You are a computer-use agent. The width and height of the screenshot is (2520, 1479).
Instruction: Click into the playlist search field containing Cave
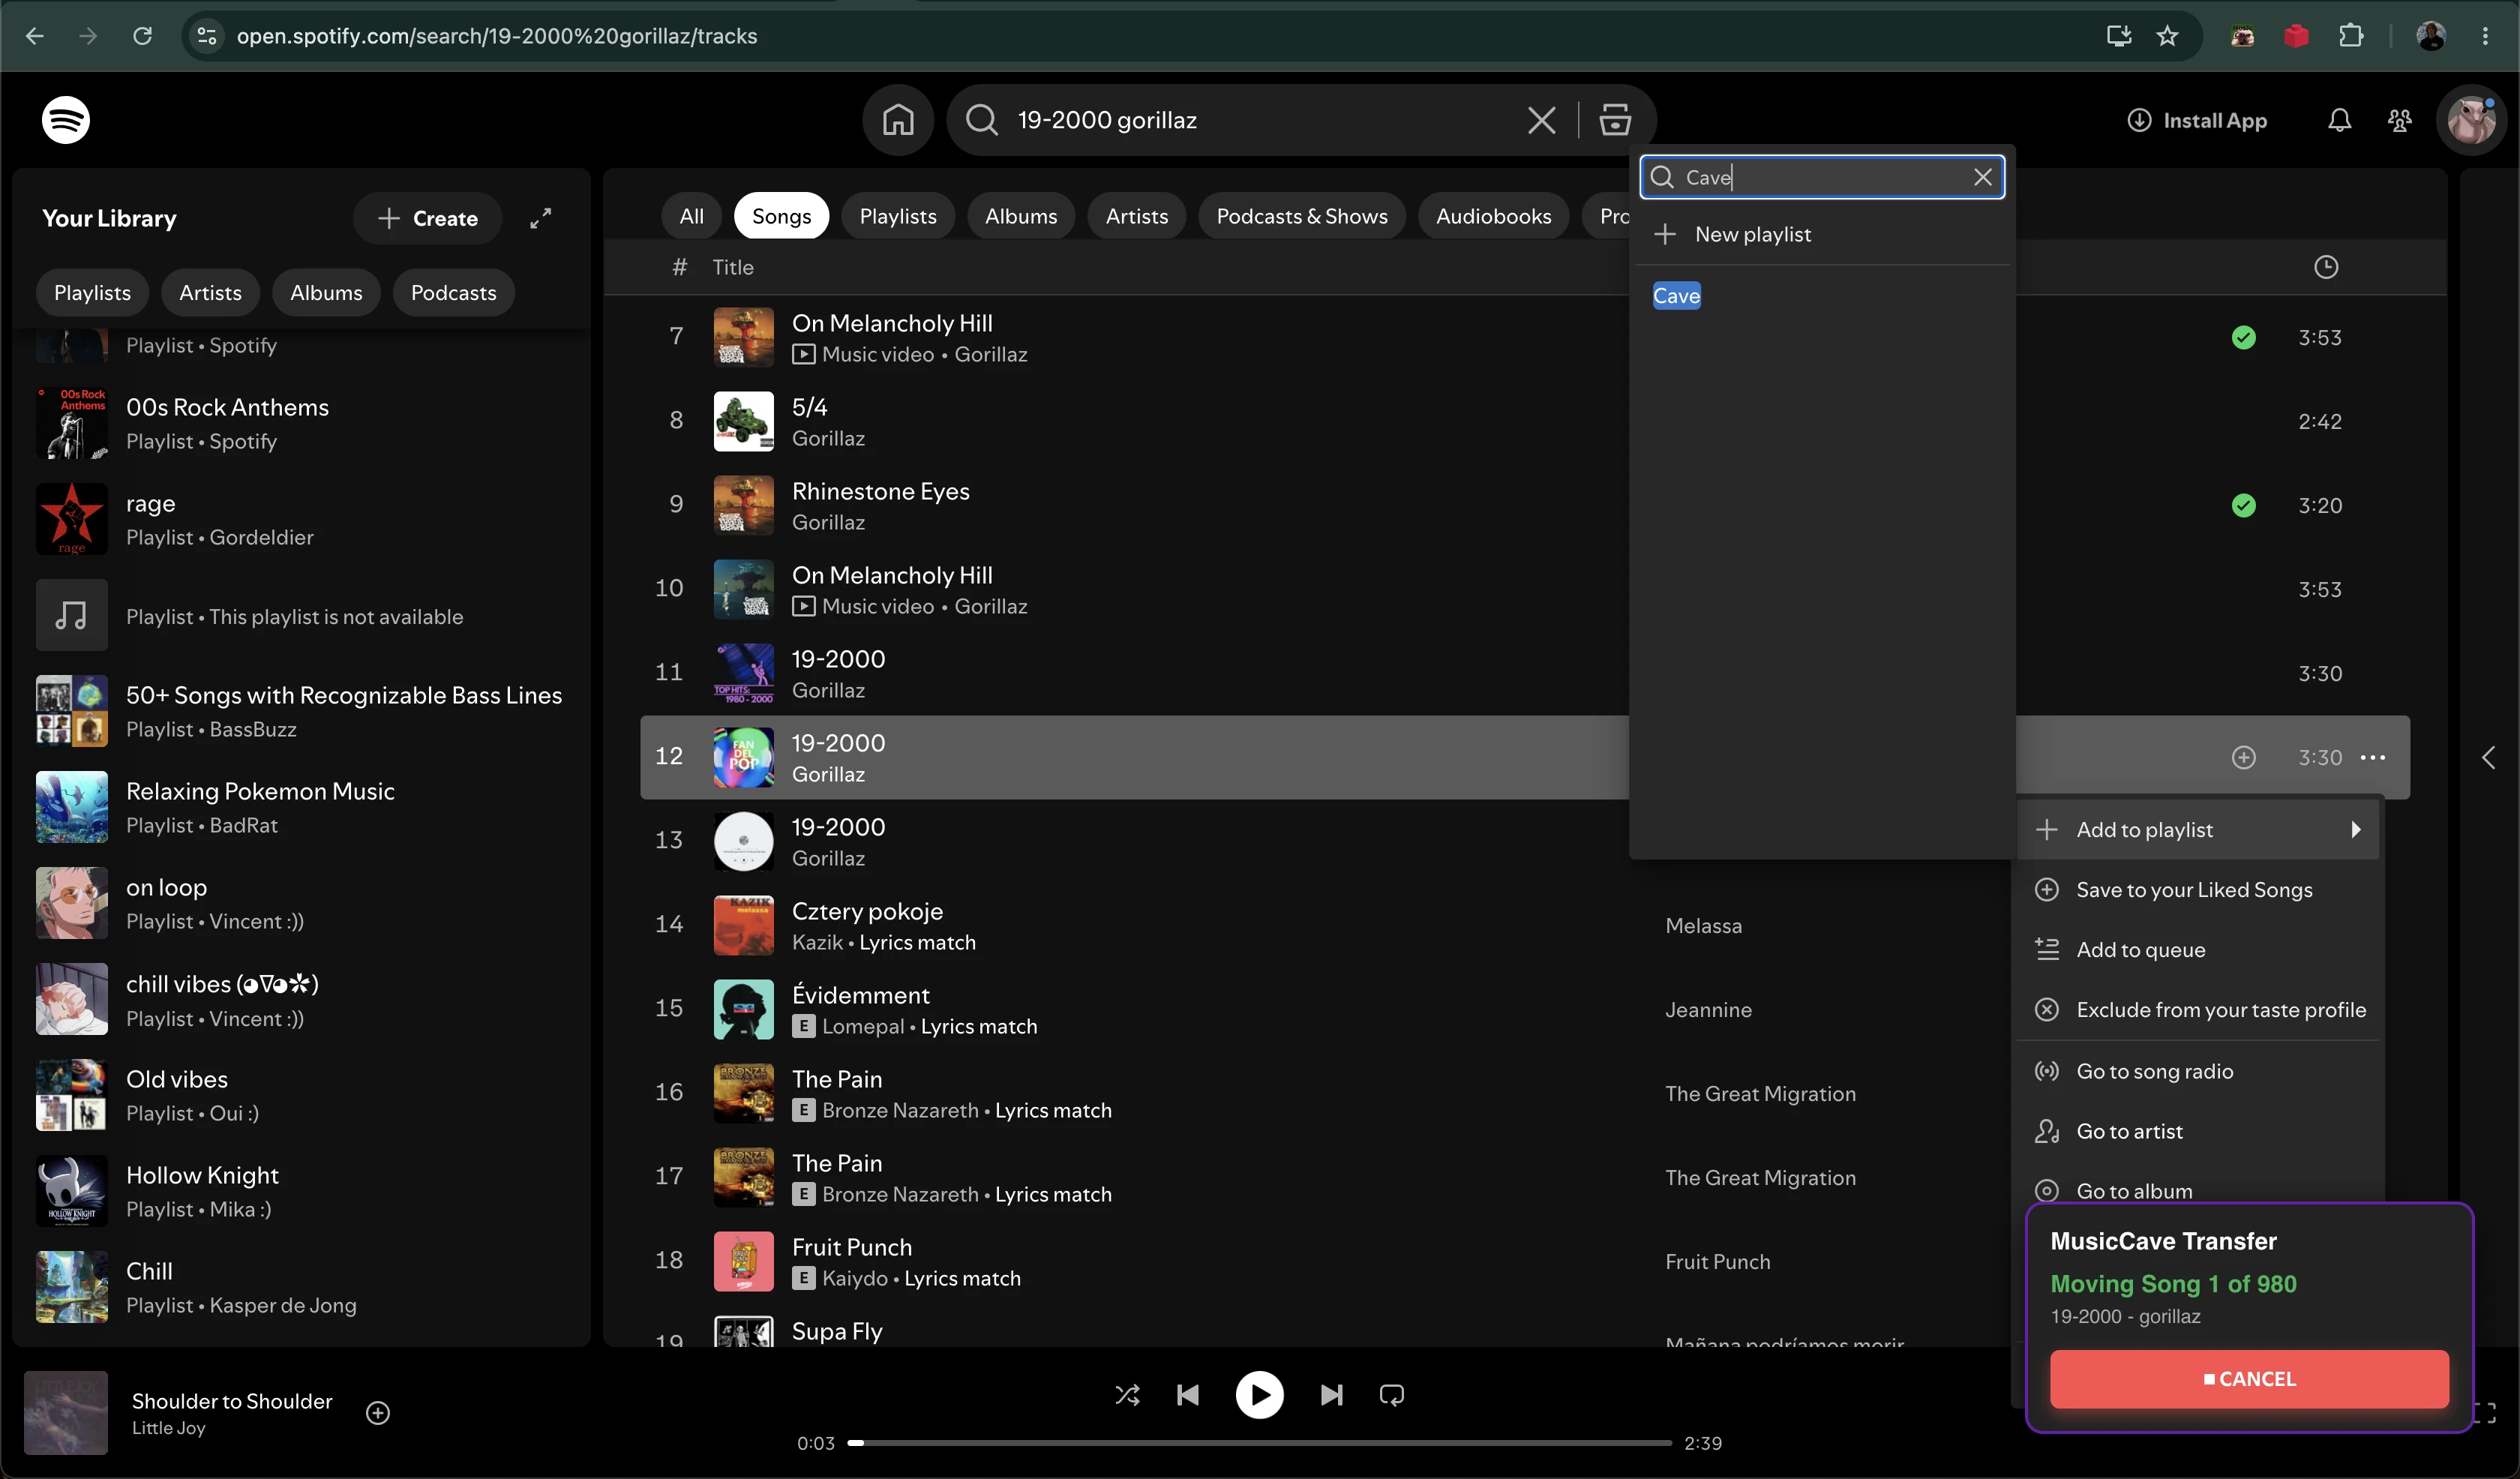1820,177
